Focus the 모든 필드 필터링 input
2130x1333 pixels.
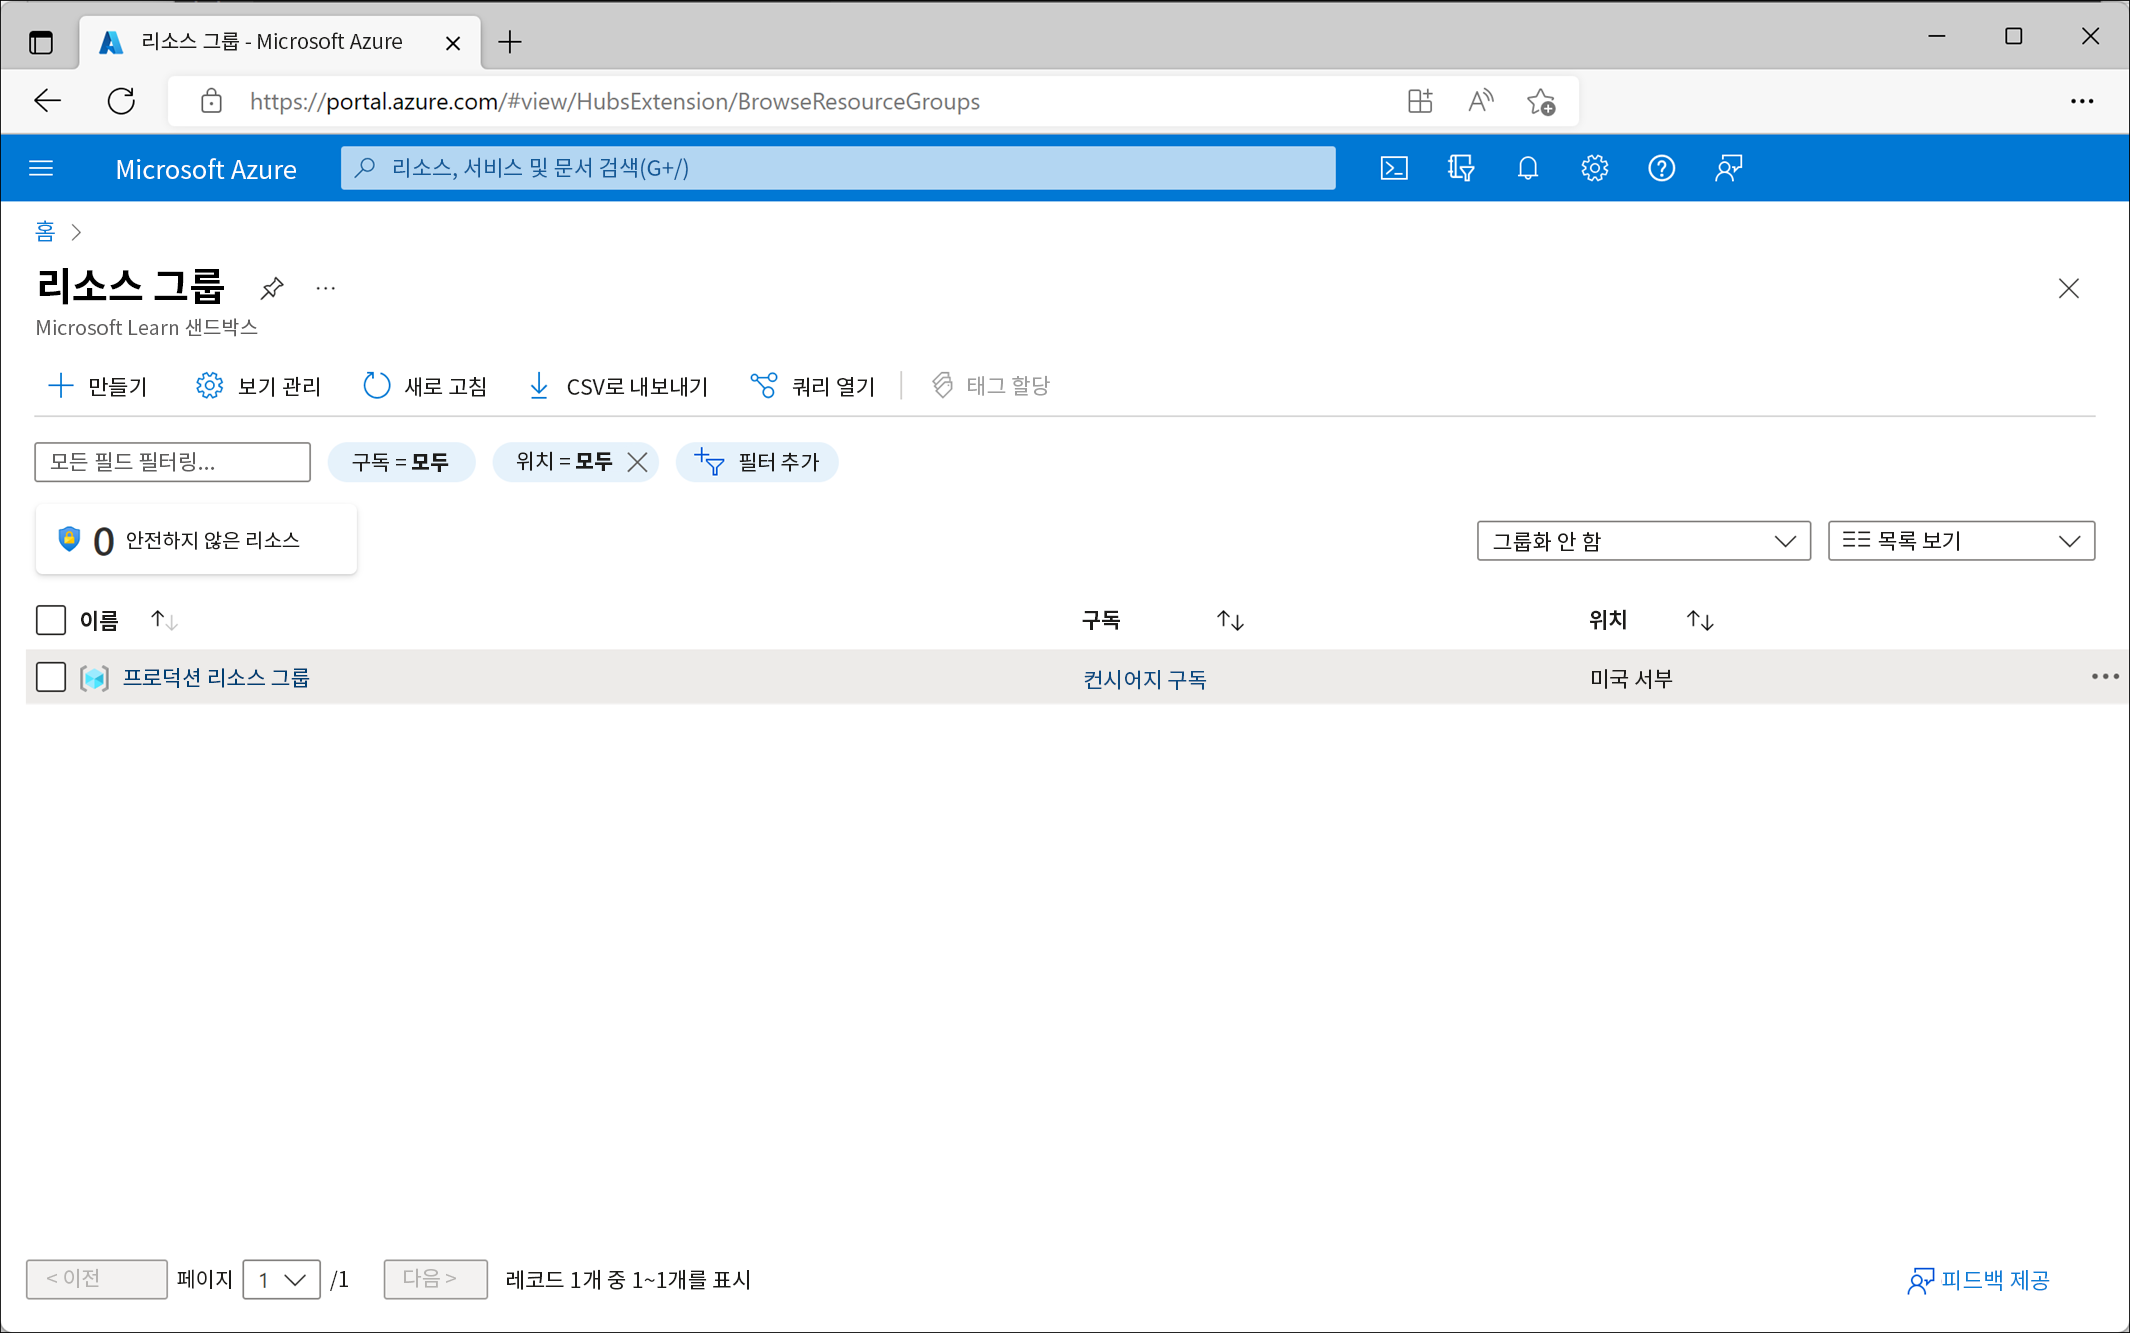[x=172, y=462]
